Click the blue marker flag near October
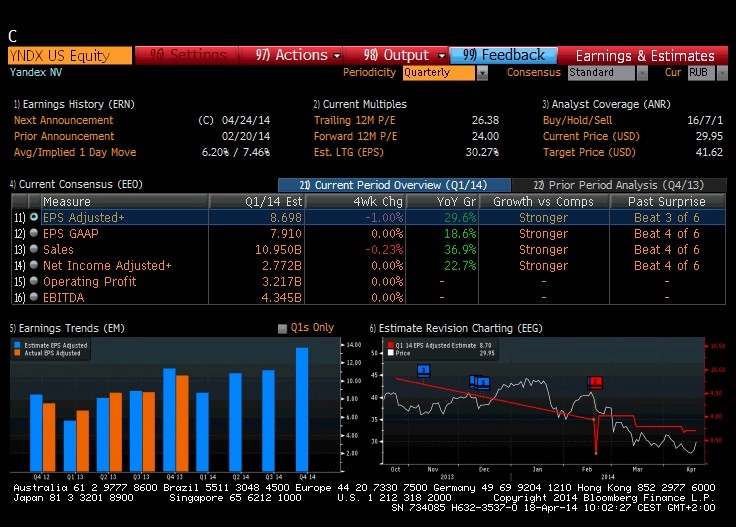This screenshot has width=736, height=527. [x=423, y=371]
